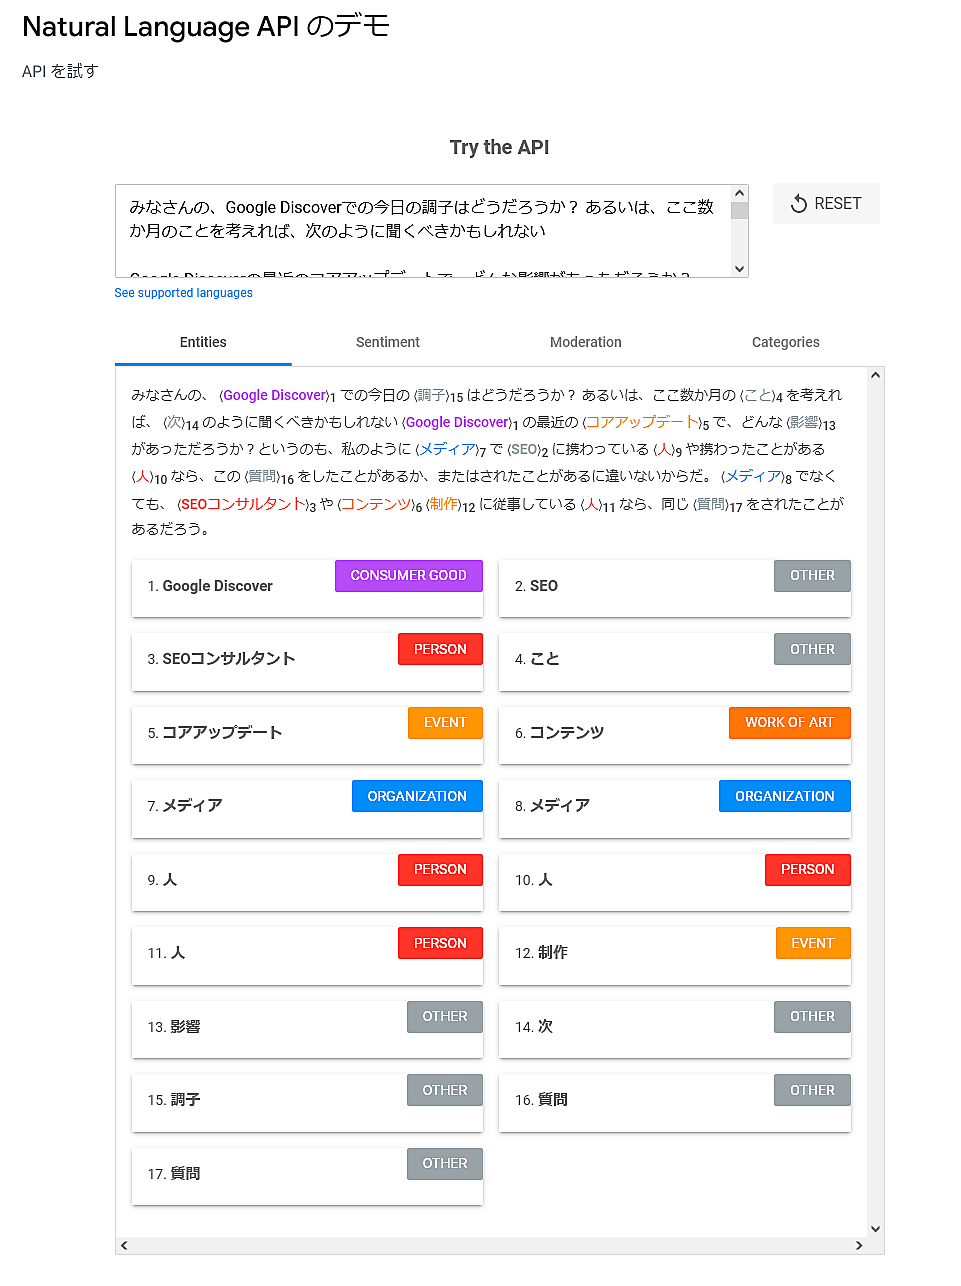Click the CONSUMER GOOD label on Google Discover
The image size is (961, 1286).
[x=408, y=576]
